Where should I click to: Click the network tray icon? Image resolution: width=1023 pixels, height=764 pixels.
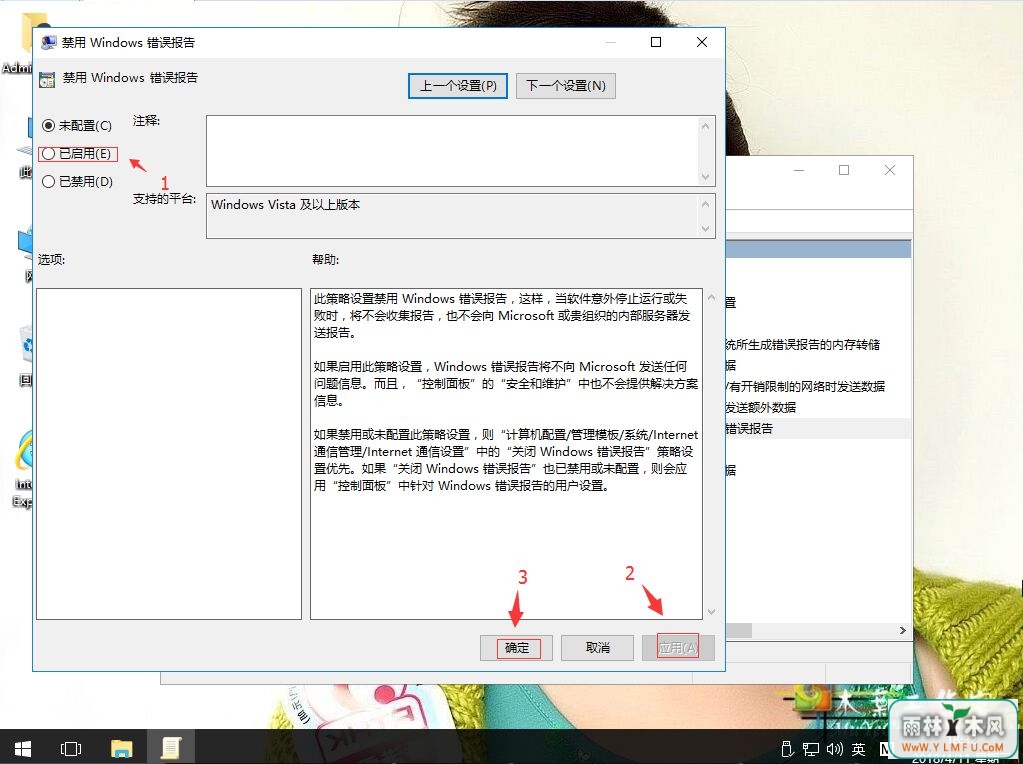(x=811, y=749)
